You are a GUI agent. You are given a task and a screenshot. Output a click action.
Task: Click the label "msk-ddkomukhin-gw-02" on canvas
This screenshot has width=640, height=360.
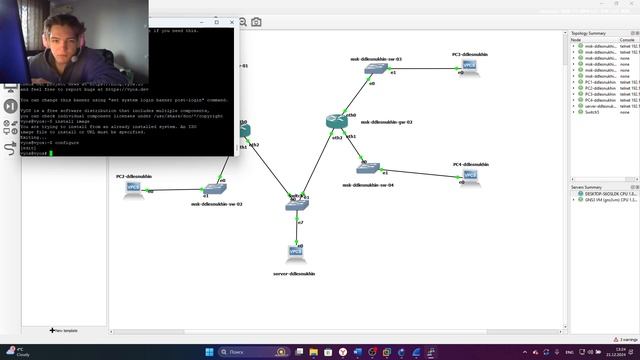pos(386,122)
